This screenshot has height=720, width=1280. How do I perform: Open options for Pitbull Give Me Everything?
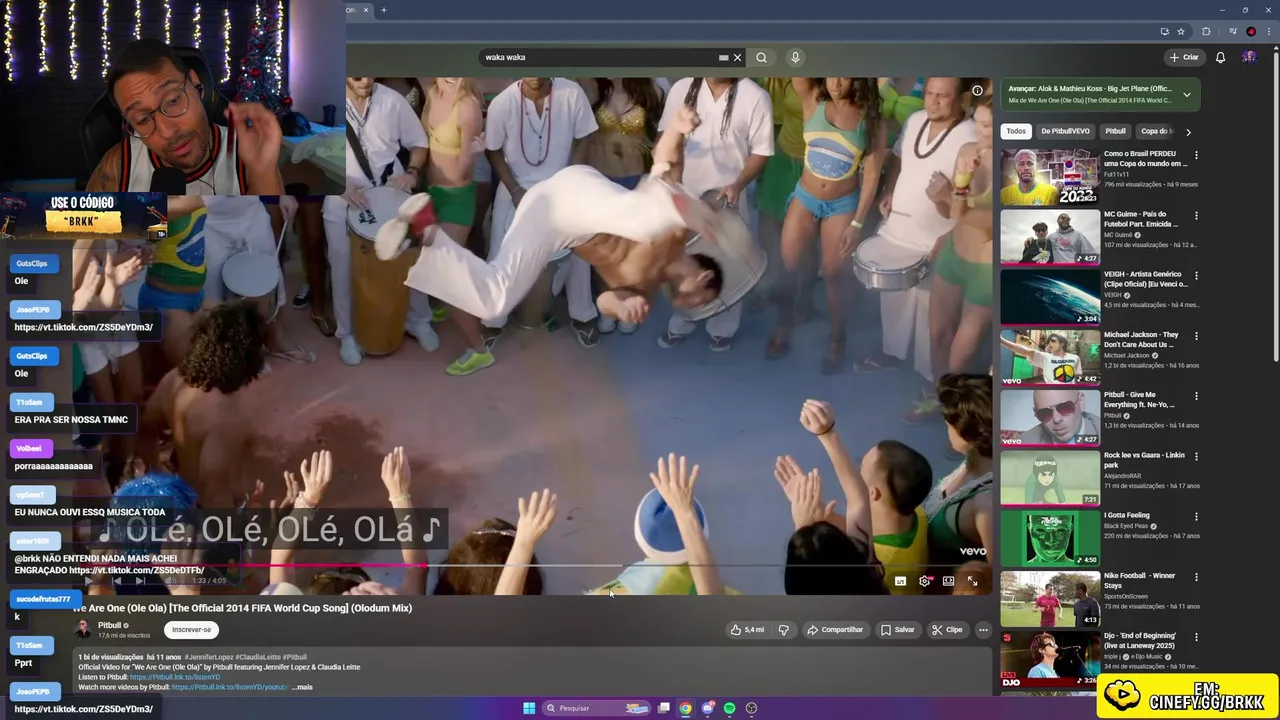tap(1196, 396)
